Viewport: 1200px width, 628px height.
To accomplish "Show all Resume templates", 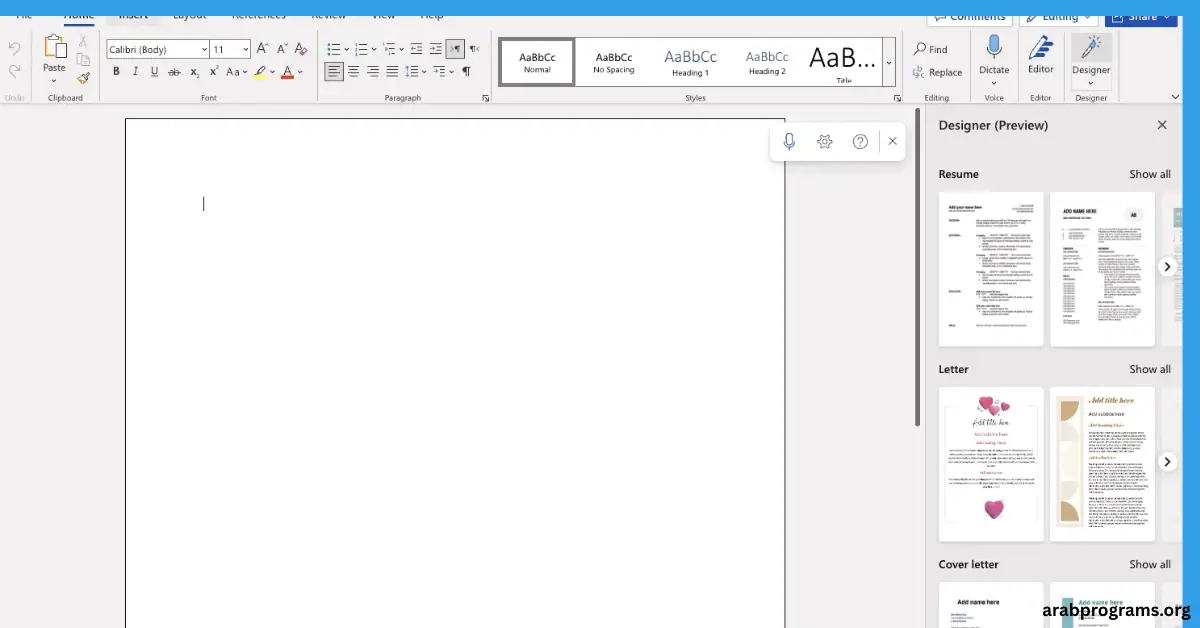I will 1150,174.
